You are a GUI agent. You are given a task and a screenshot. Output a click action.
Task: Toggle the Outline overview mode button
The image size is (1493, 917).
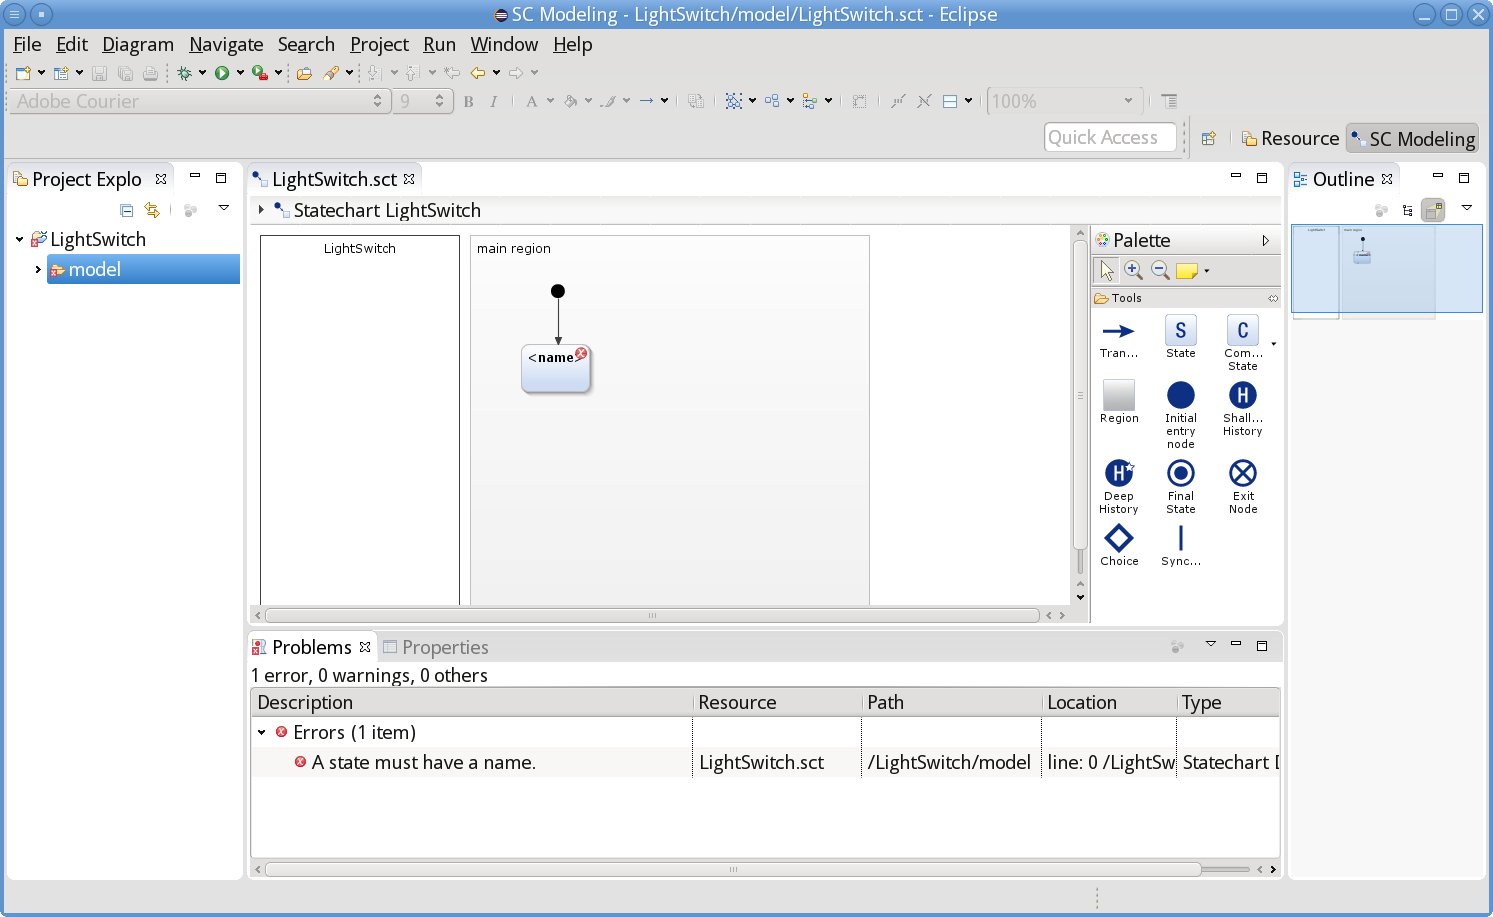pyautogui.click(x=1434, y=210)
